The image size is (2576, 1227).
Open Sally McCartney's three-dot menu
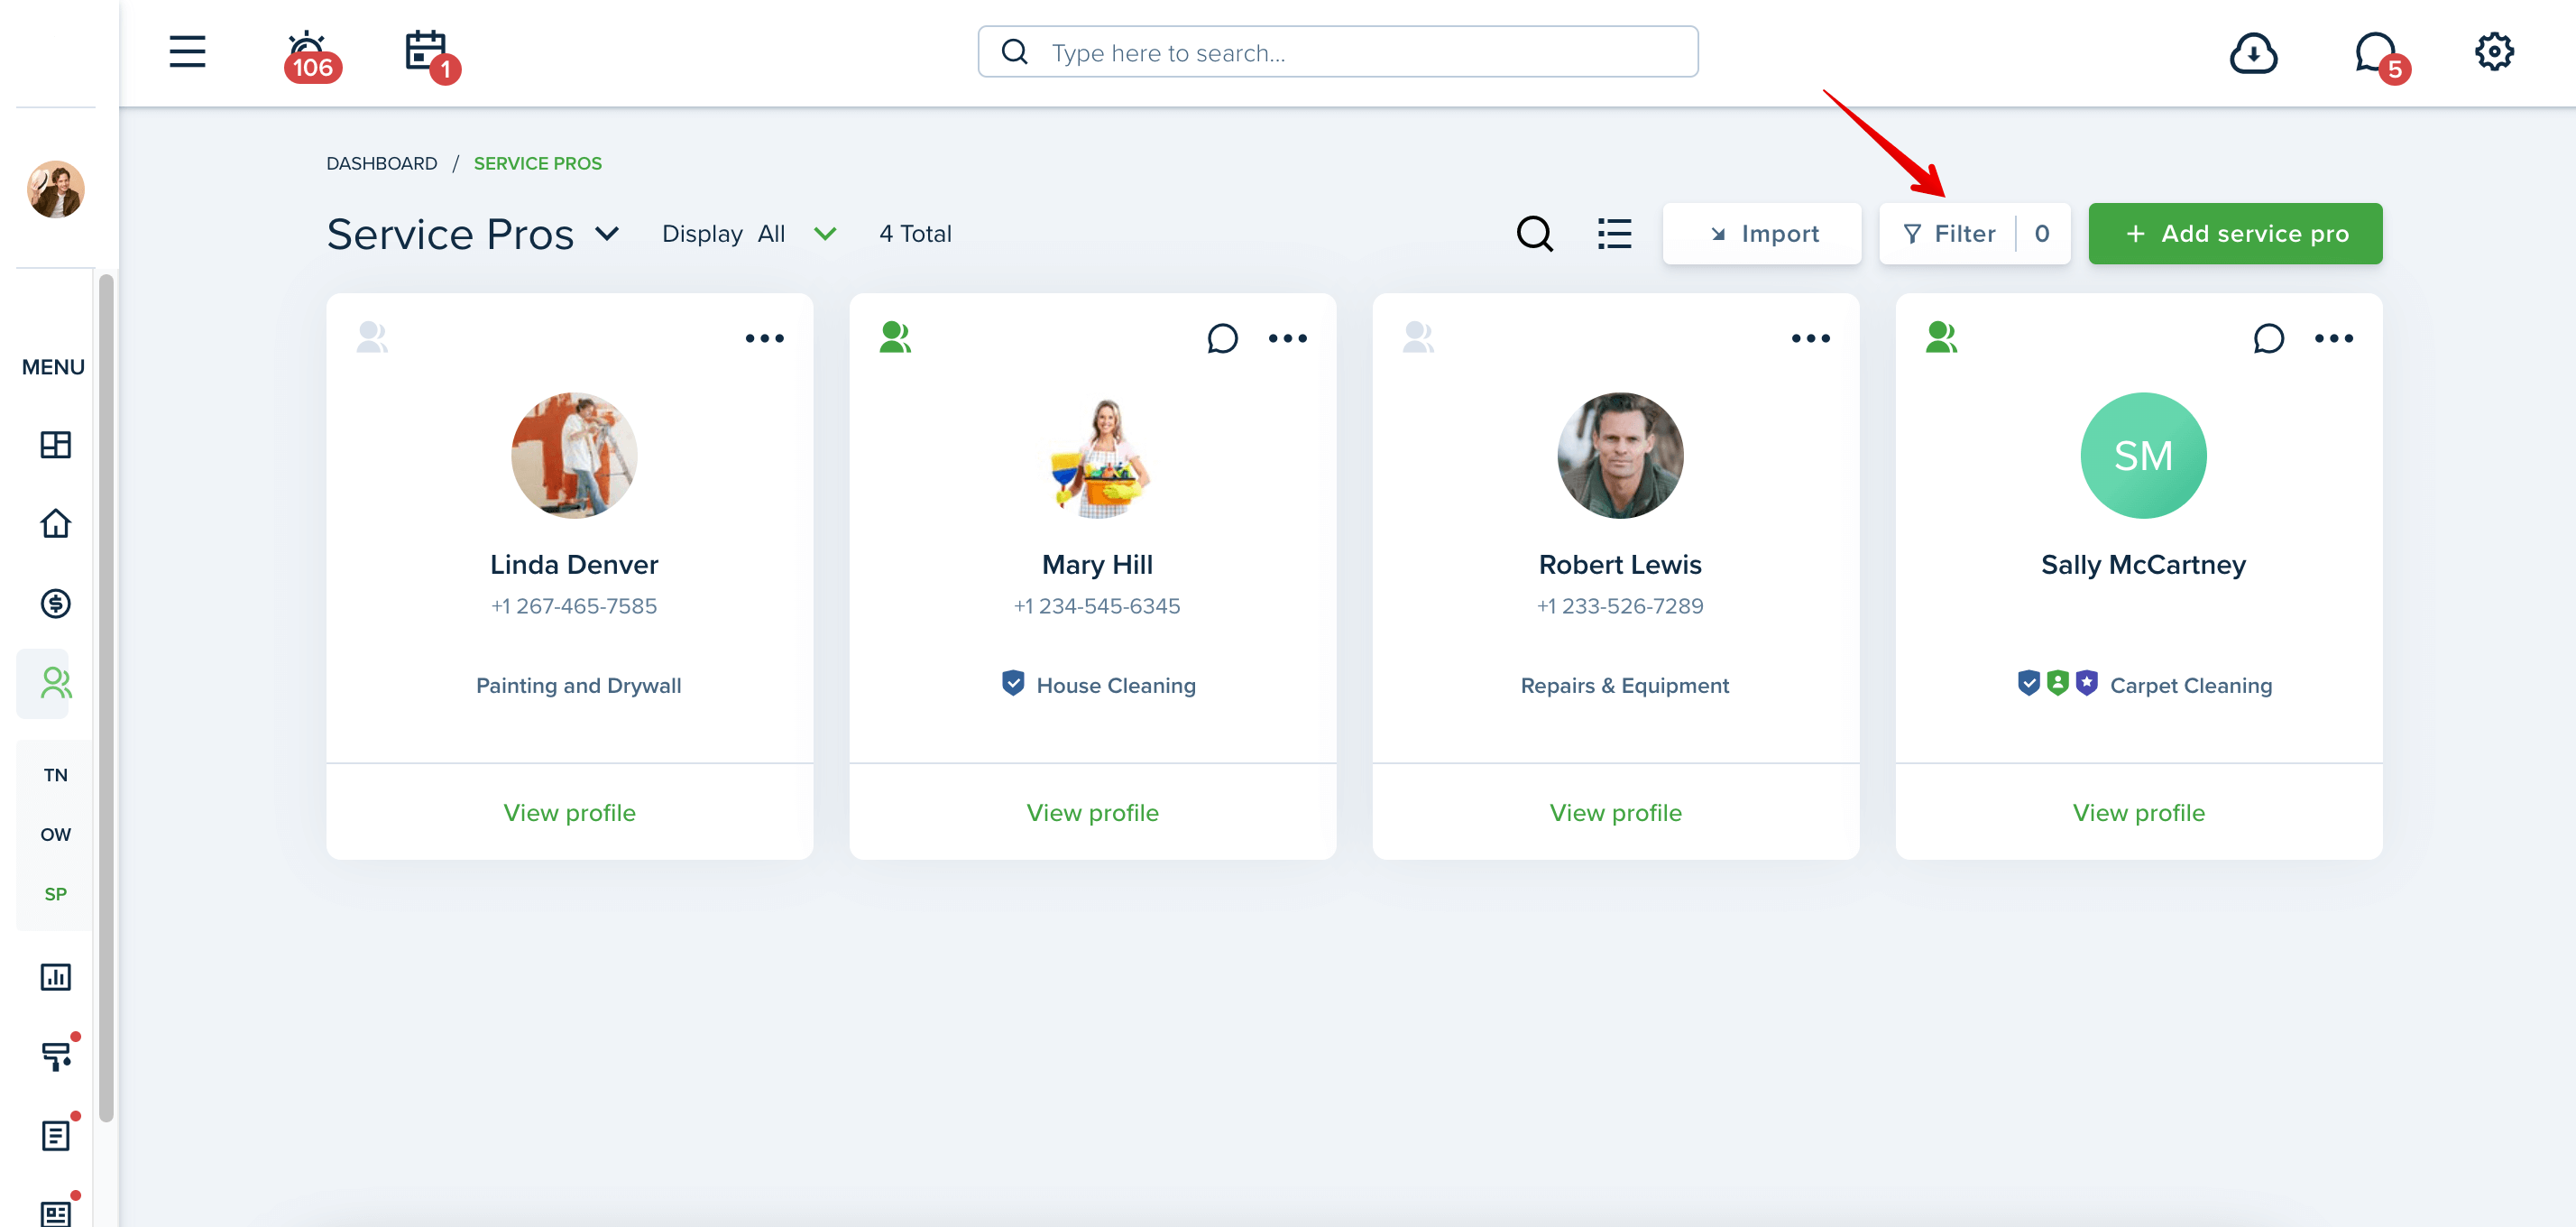tap(2333, 339)
